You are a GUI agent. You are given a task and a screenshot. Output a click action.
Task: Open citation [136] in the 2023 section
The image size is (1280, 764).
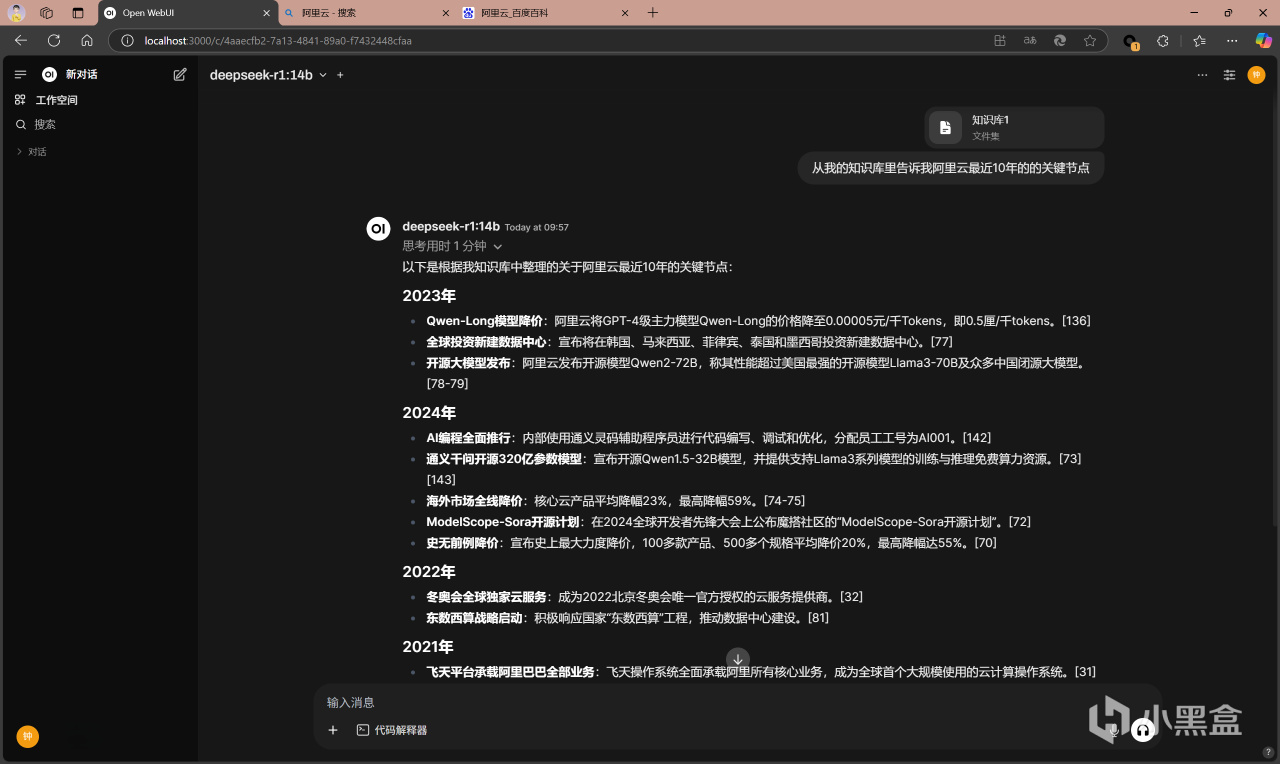(x=1075, y=321)
